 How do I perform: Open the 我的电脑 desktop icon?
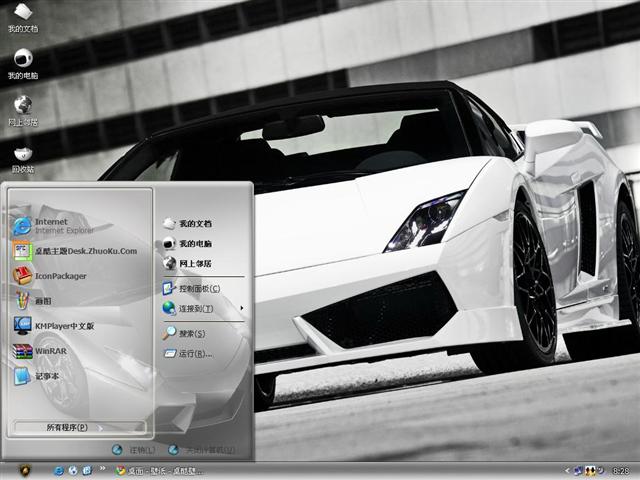(x=23, y=64)
